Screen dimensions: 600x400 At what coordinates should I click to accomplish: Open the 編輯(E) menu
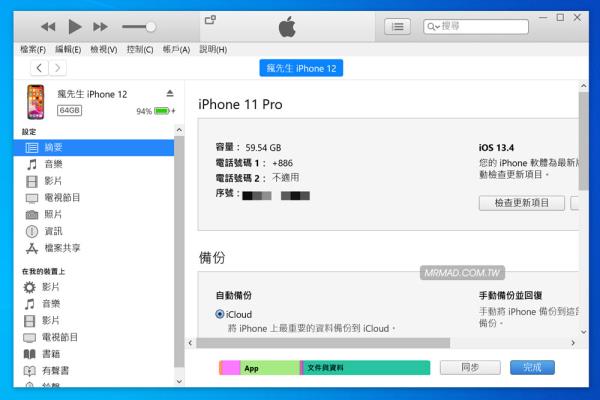tap(68, 49)
